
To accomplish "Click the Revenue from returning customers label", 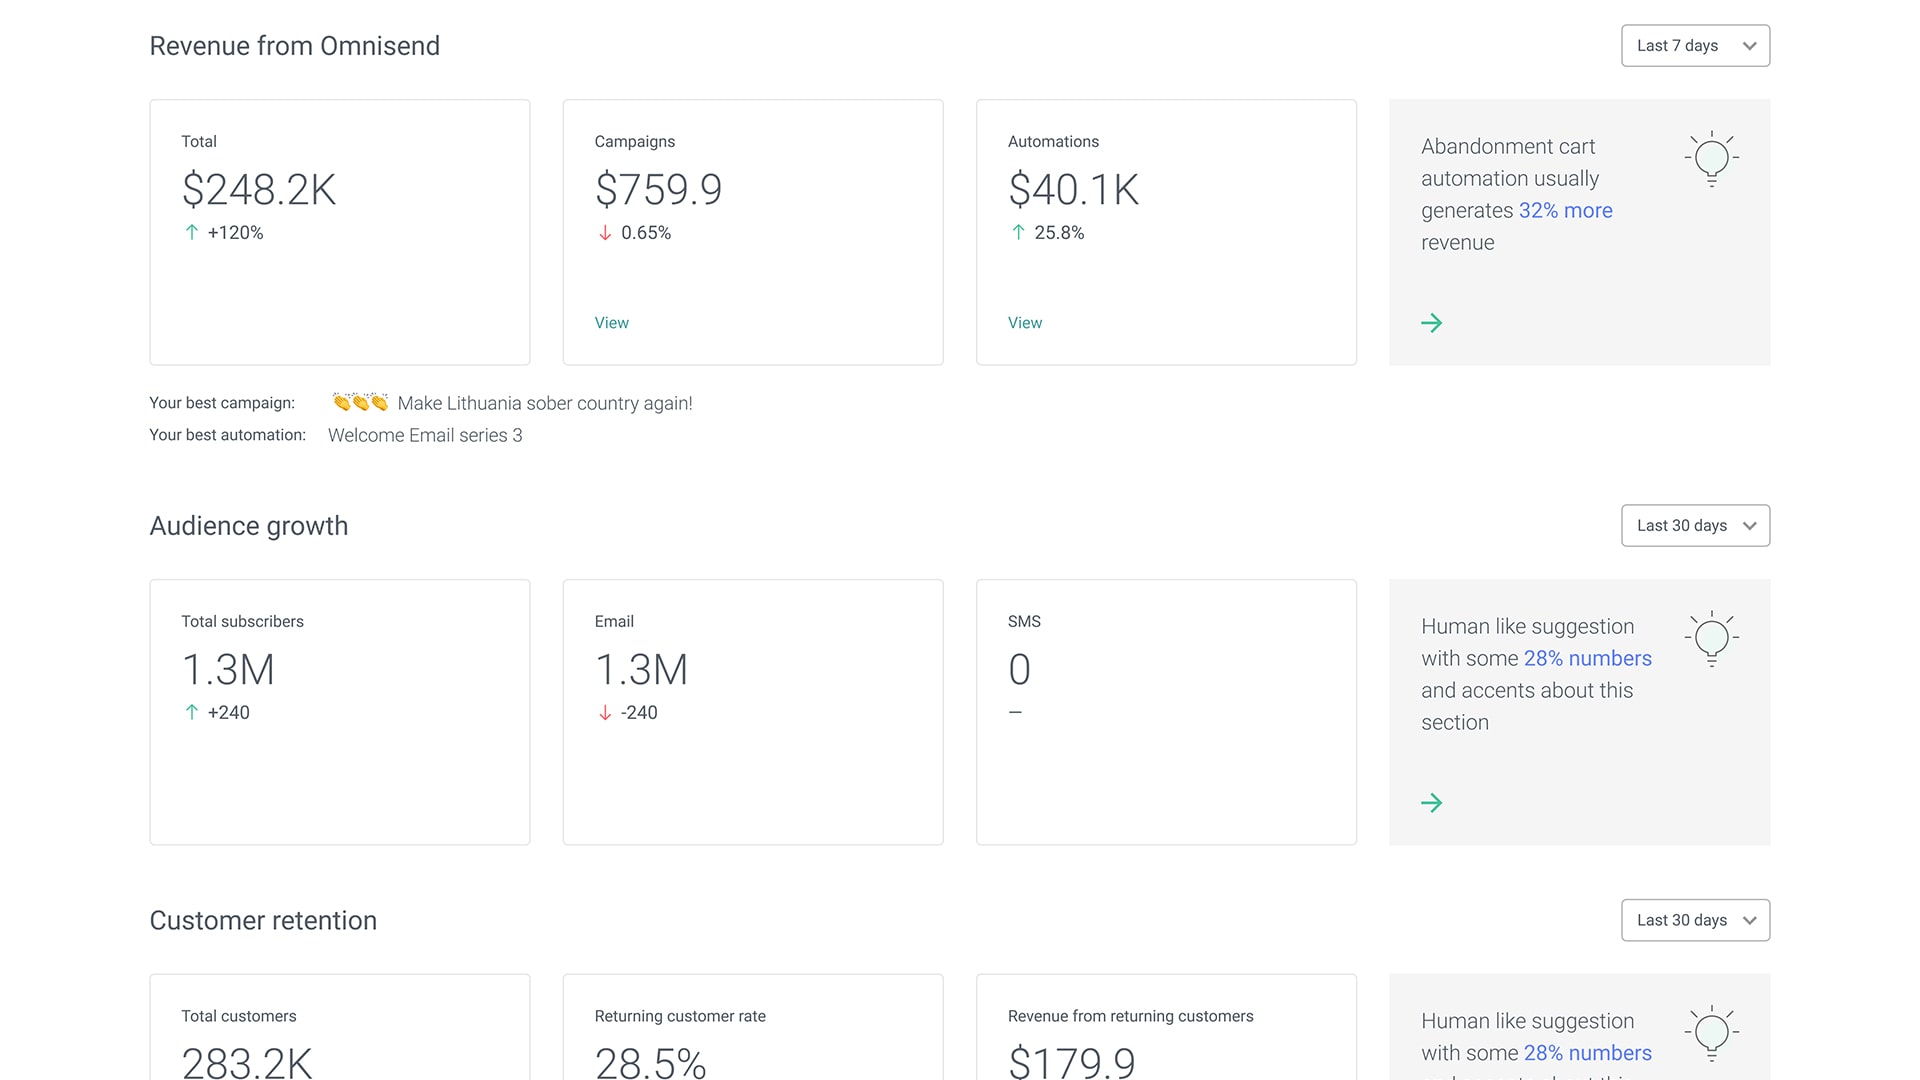I will [1130, 1016].
